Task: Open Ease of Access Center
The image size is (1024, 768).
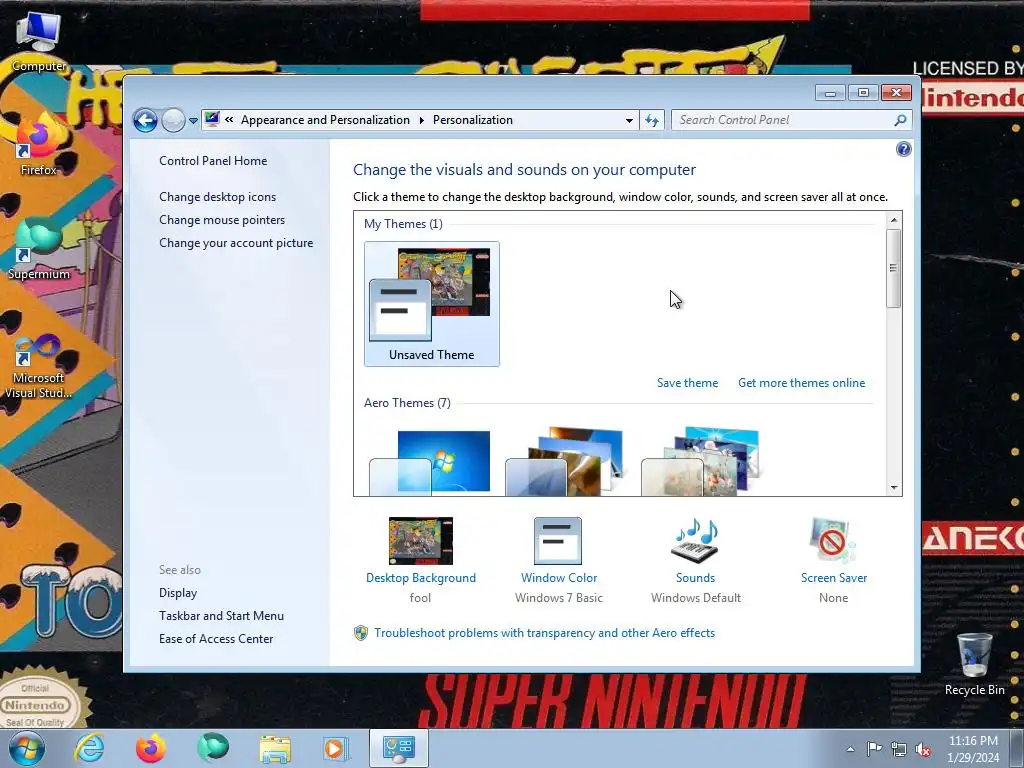Action: [216, 639]
